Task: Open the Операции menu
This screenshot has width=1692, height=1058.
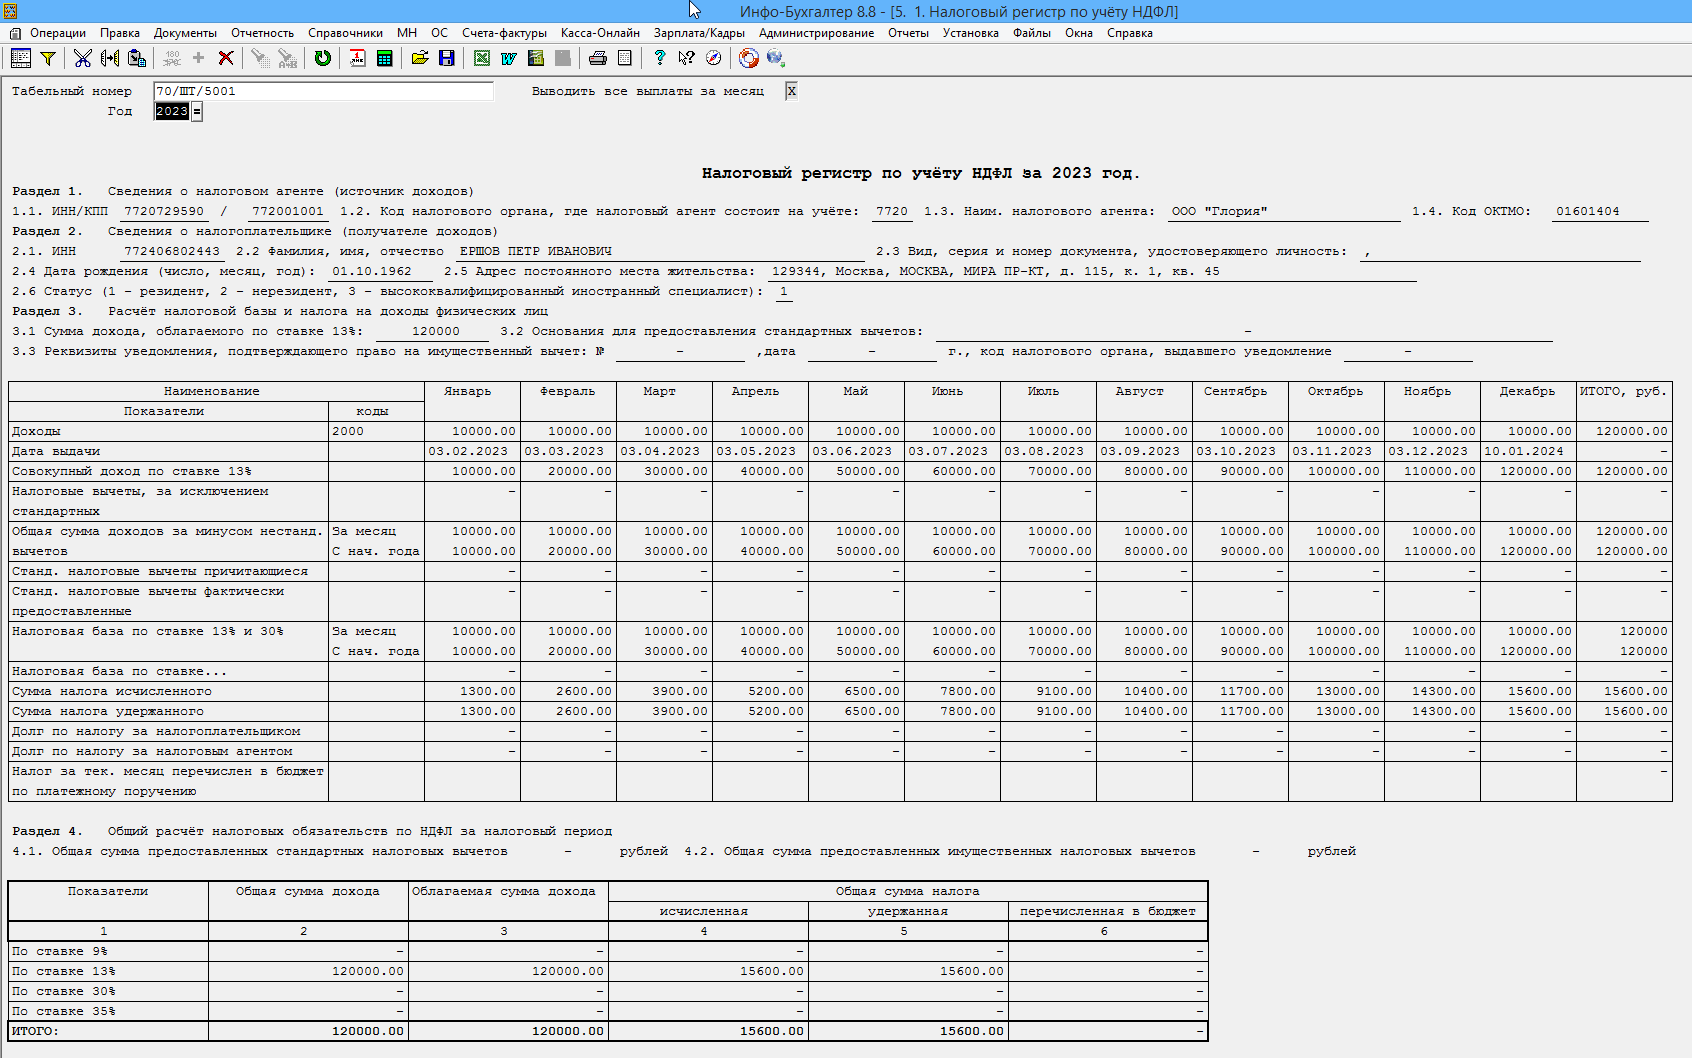Action: [58, 33]
